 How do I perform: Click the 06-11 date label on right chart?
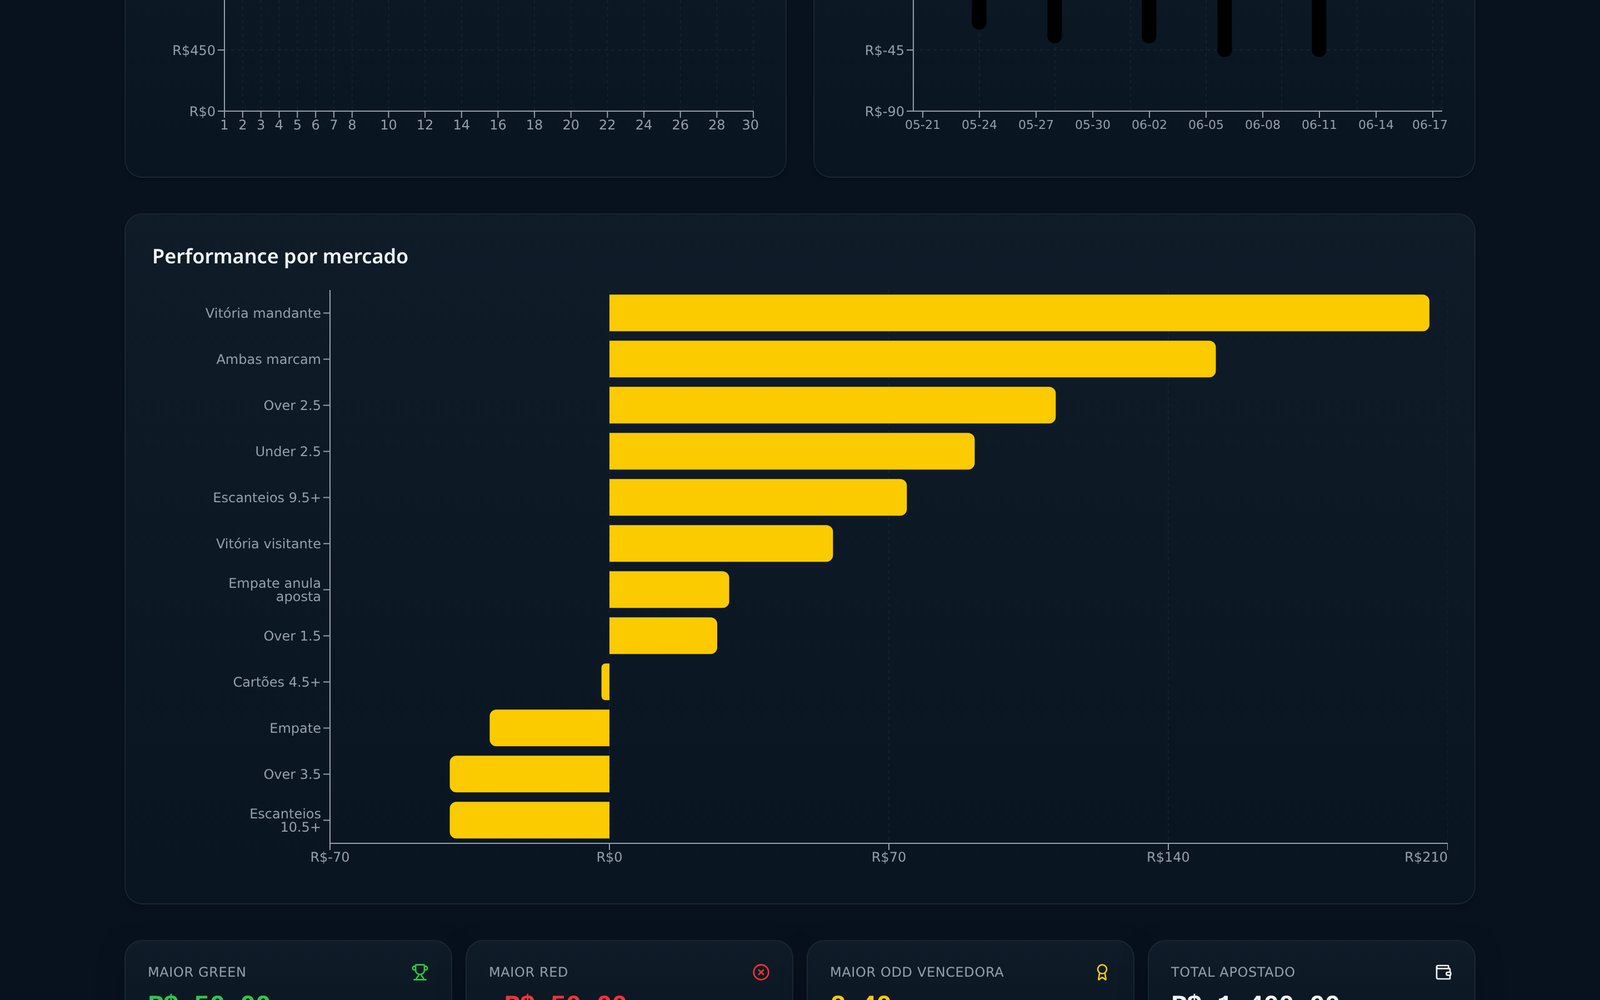coord(1319,125)
